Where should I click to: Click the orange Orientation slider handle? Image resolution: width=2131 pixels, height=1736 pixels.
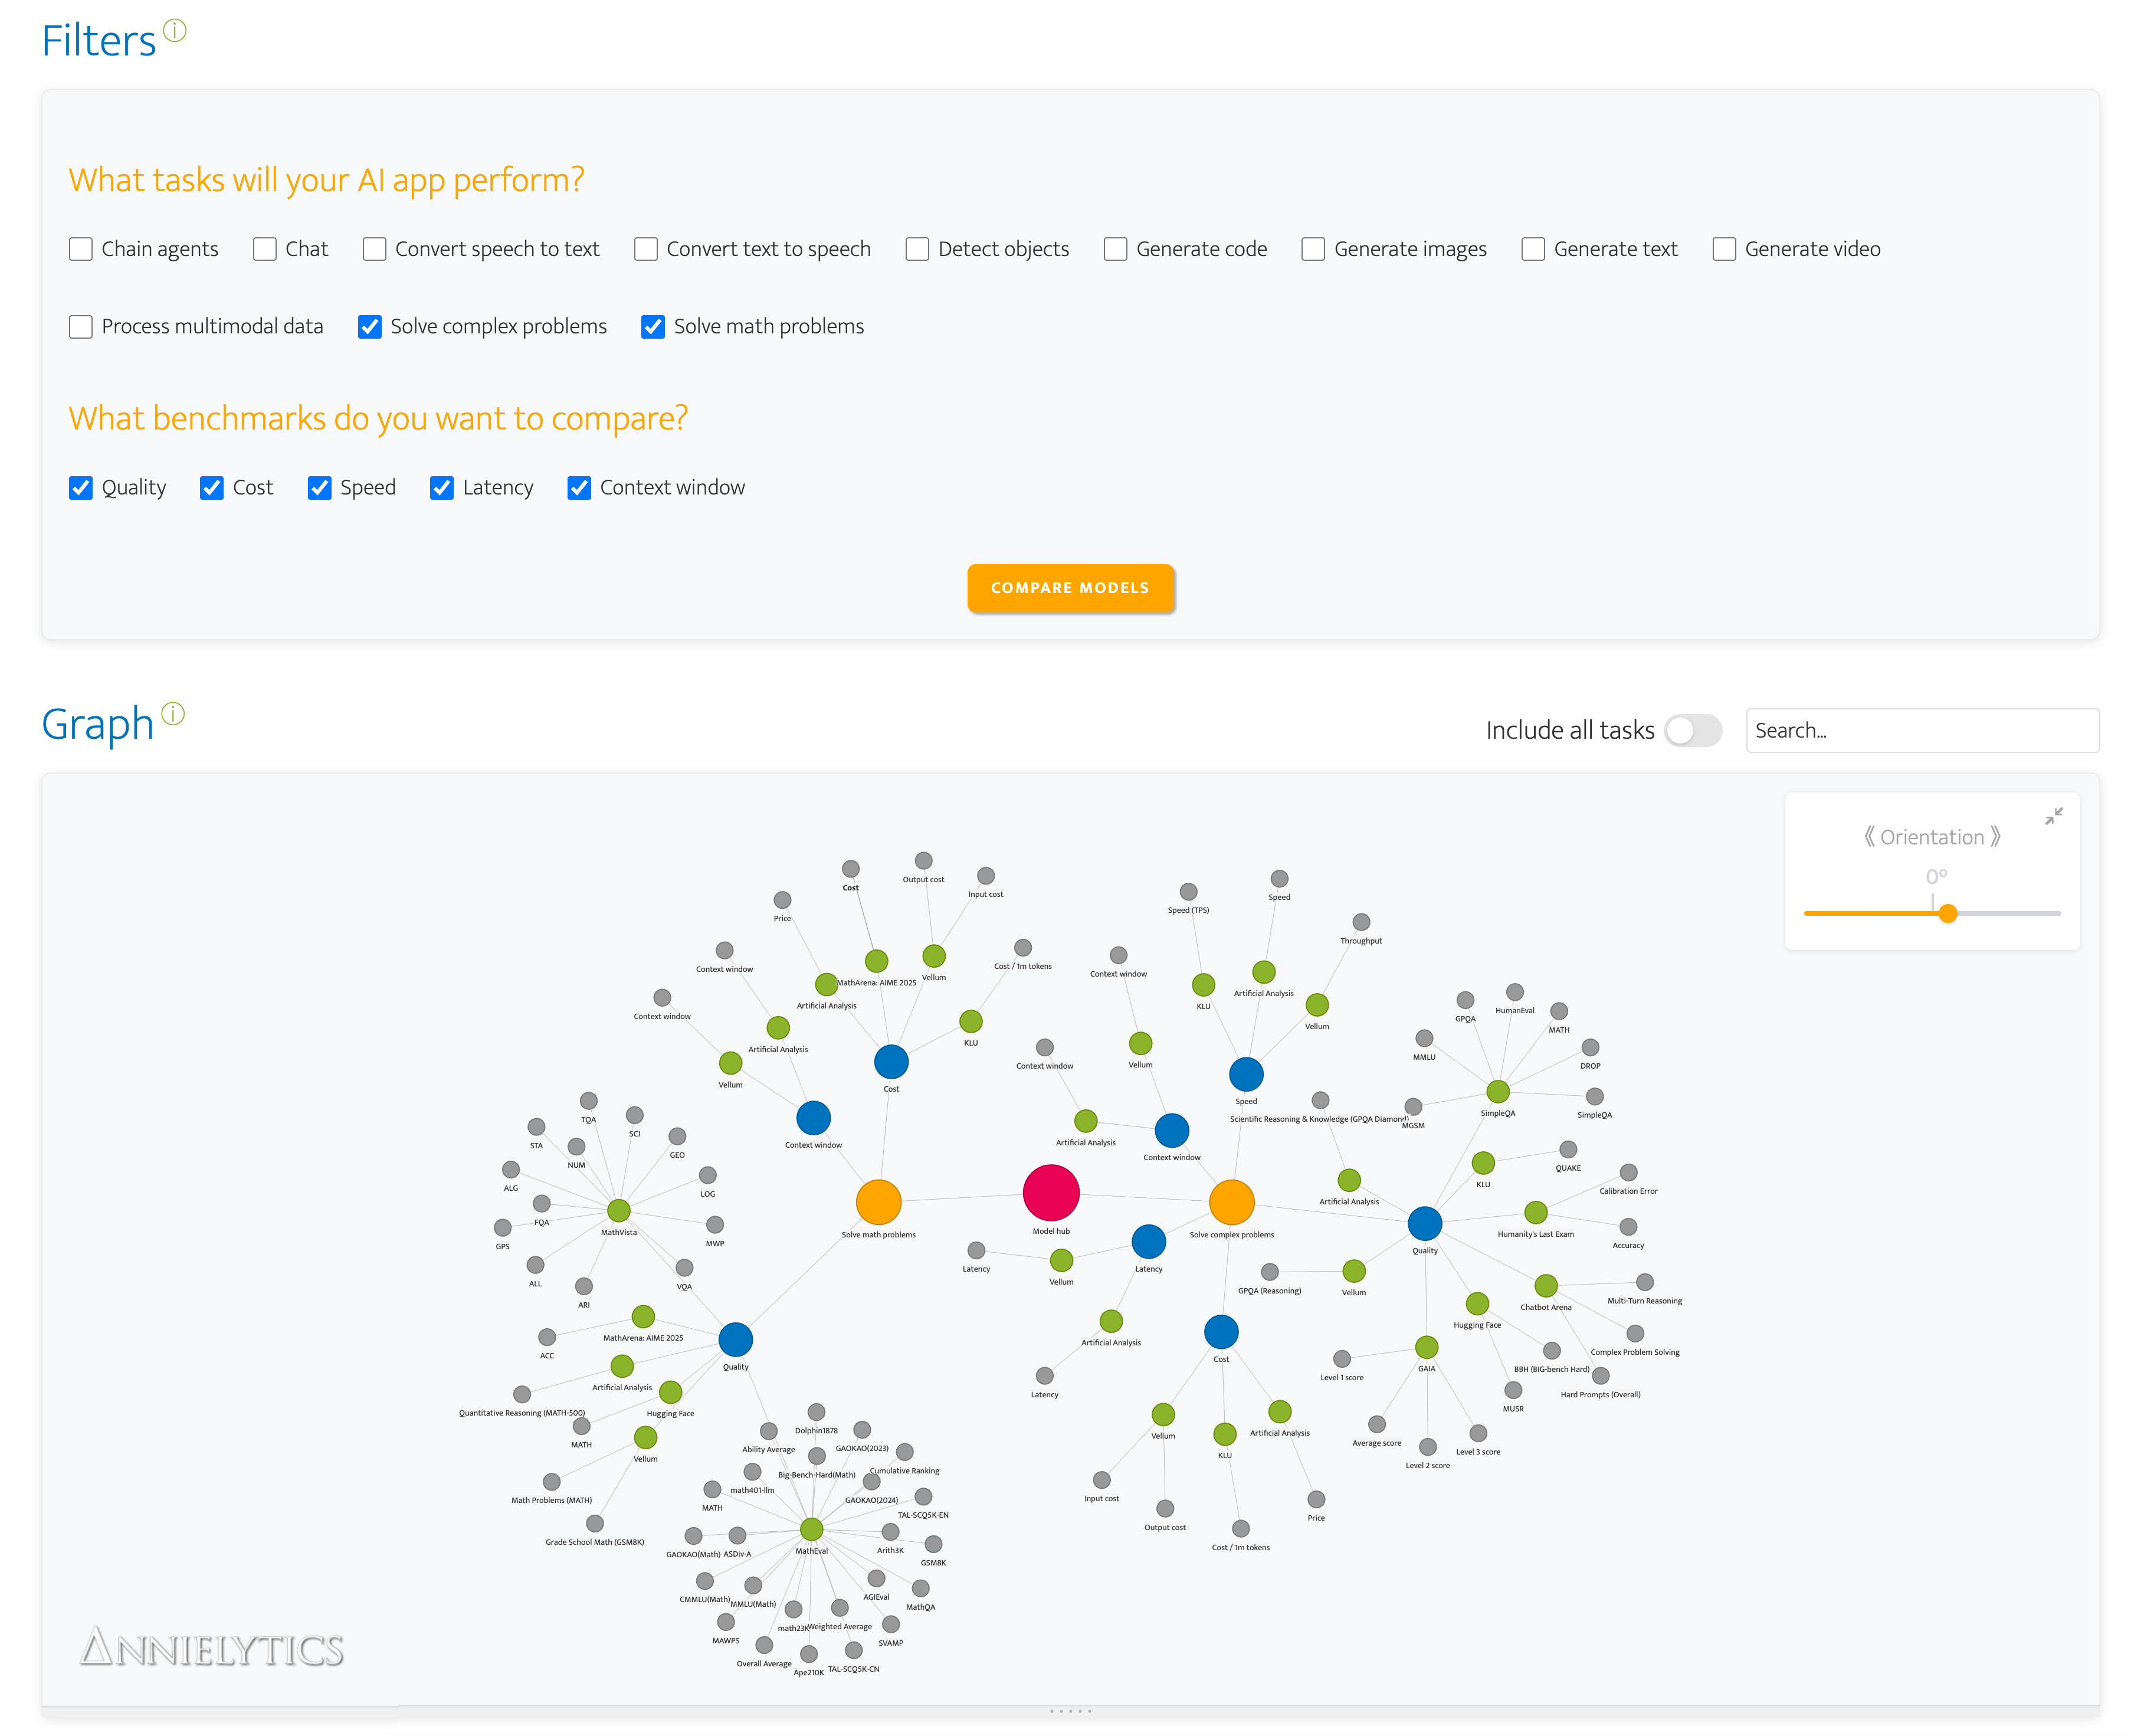click(1947, 913)
